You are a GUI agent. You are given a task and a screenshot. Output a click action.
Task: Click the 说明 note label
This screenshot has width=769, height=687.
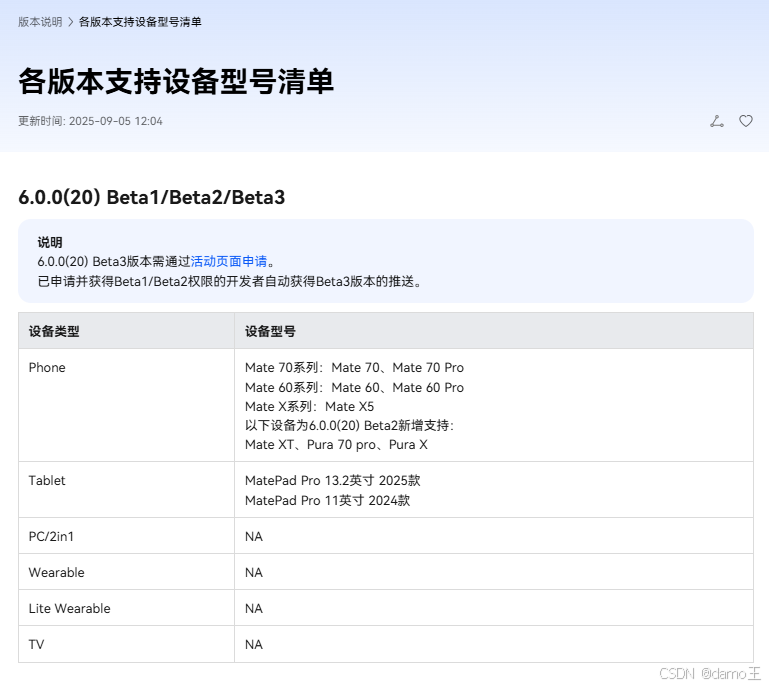50,242
